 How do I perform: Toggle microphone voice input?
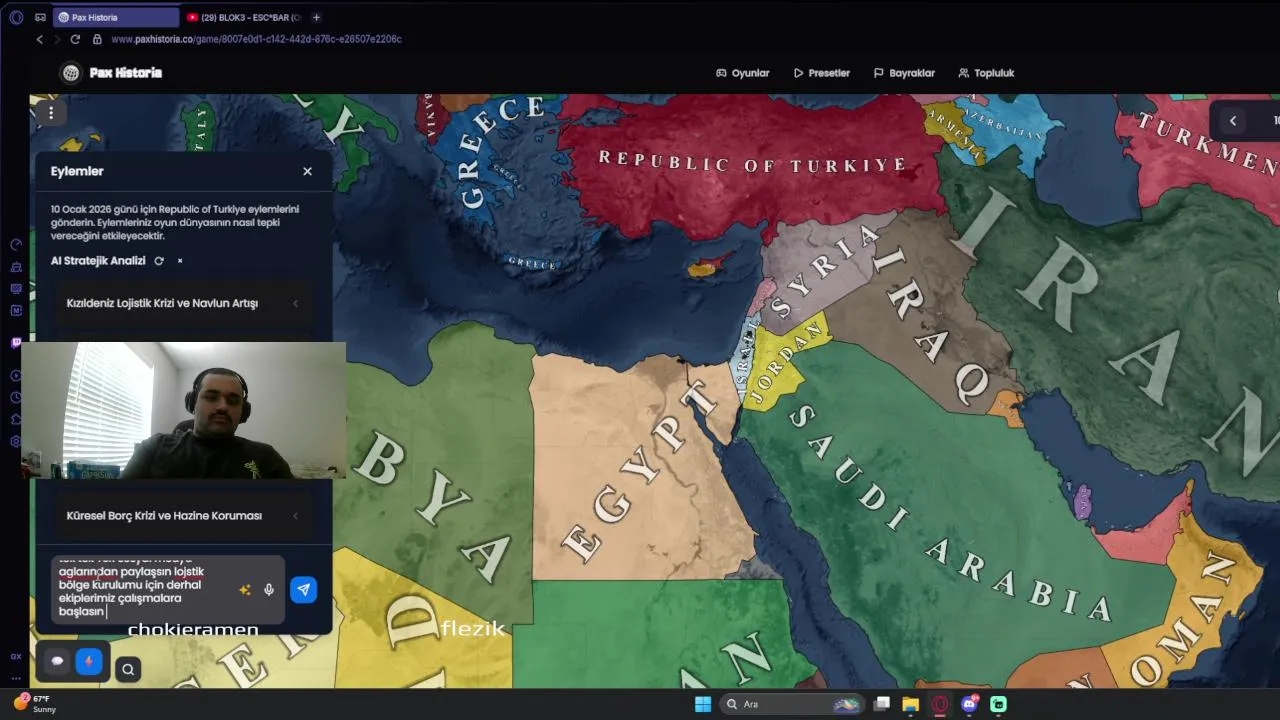coord(269,590)
